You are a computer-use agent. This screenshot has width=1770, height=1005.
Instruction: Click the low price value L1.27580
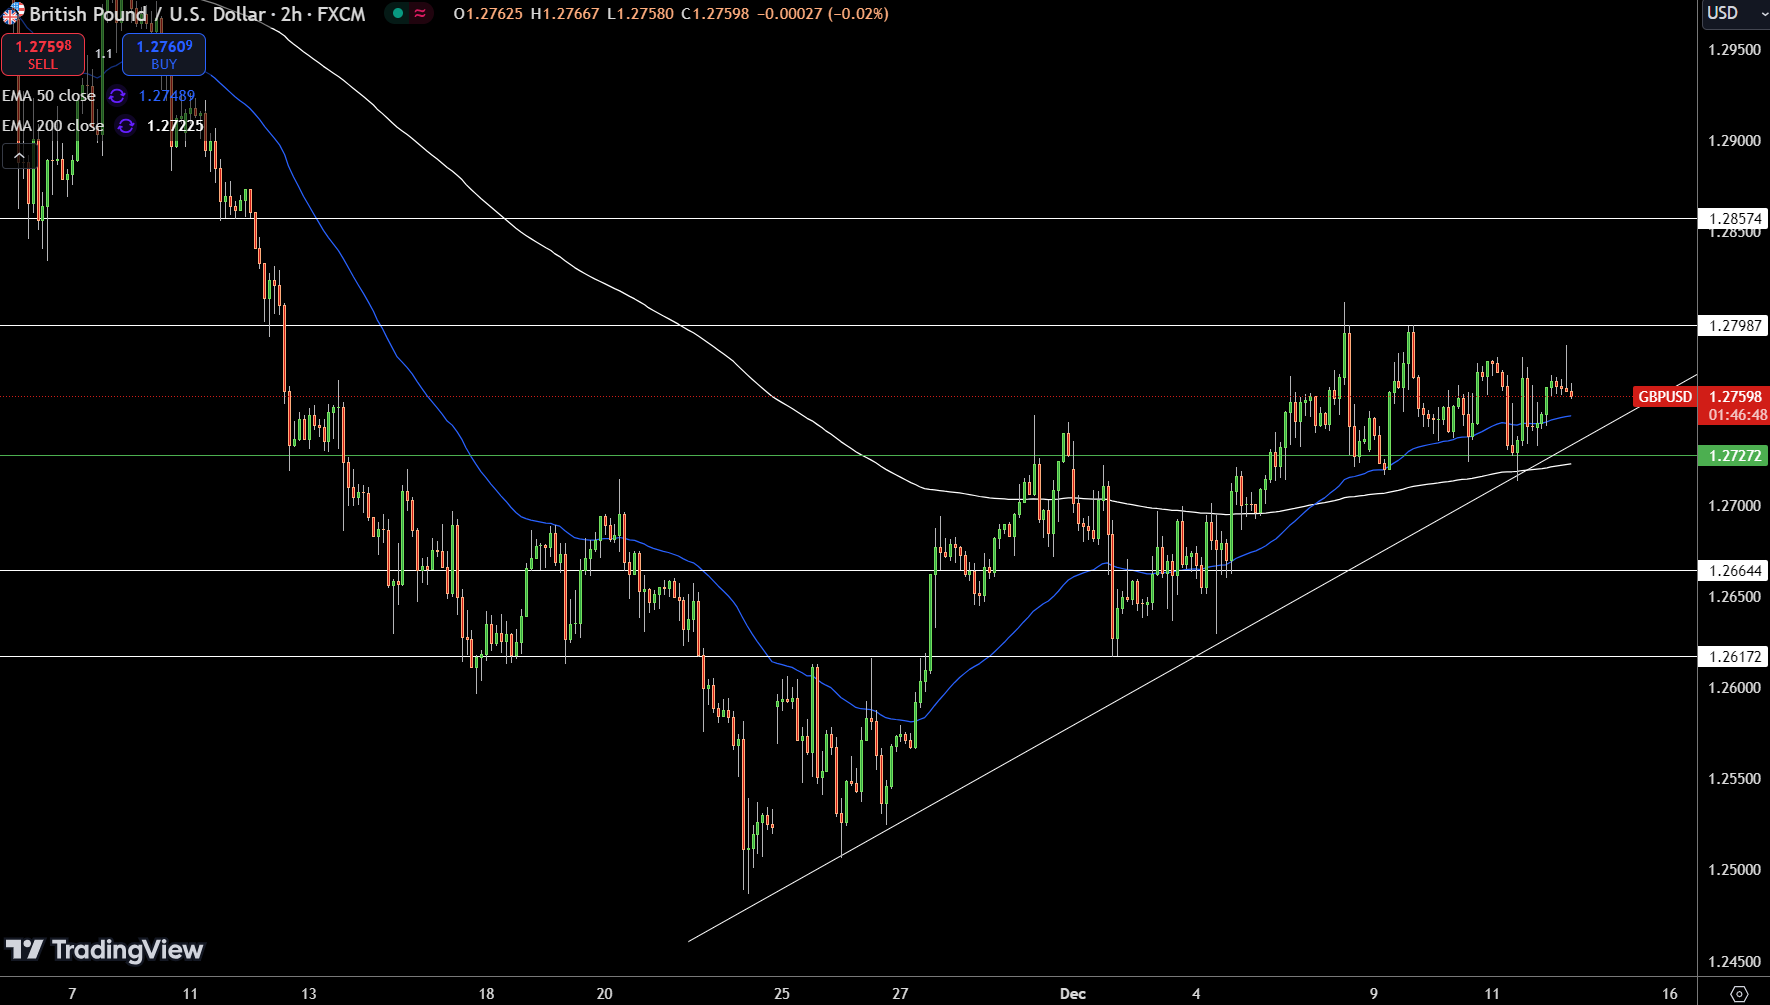coord(640,14)
